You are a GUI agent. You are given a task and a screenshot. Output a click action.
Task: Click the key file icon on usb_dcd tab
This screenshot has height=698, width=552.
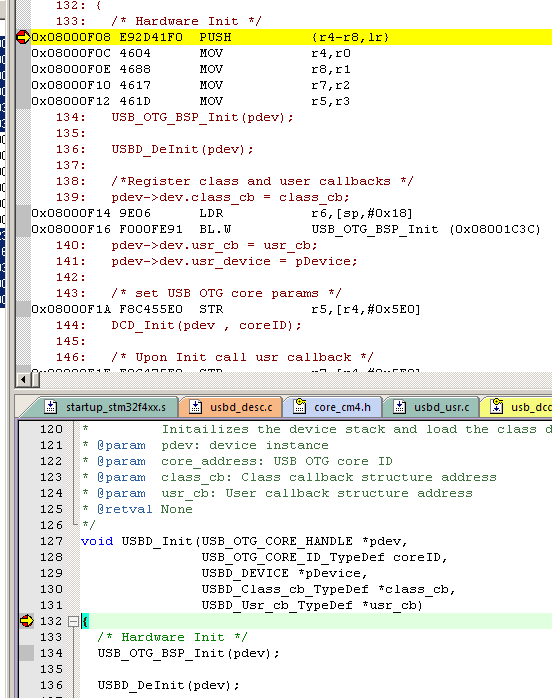pos(496,406)
